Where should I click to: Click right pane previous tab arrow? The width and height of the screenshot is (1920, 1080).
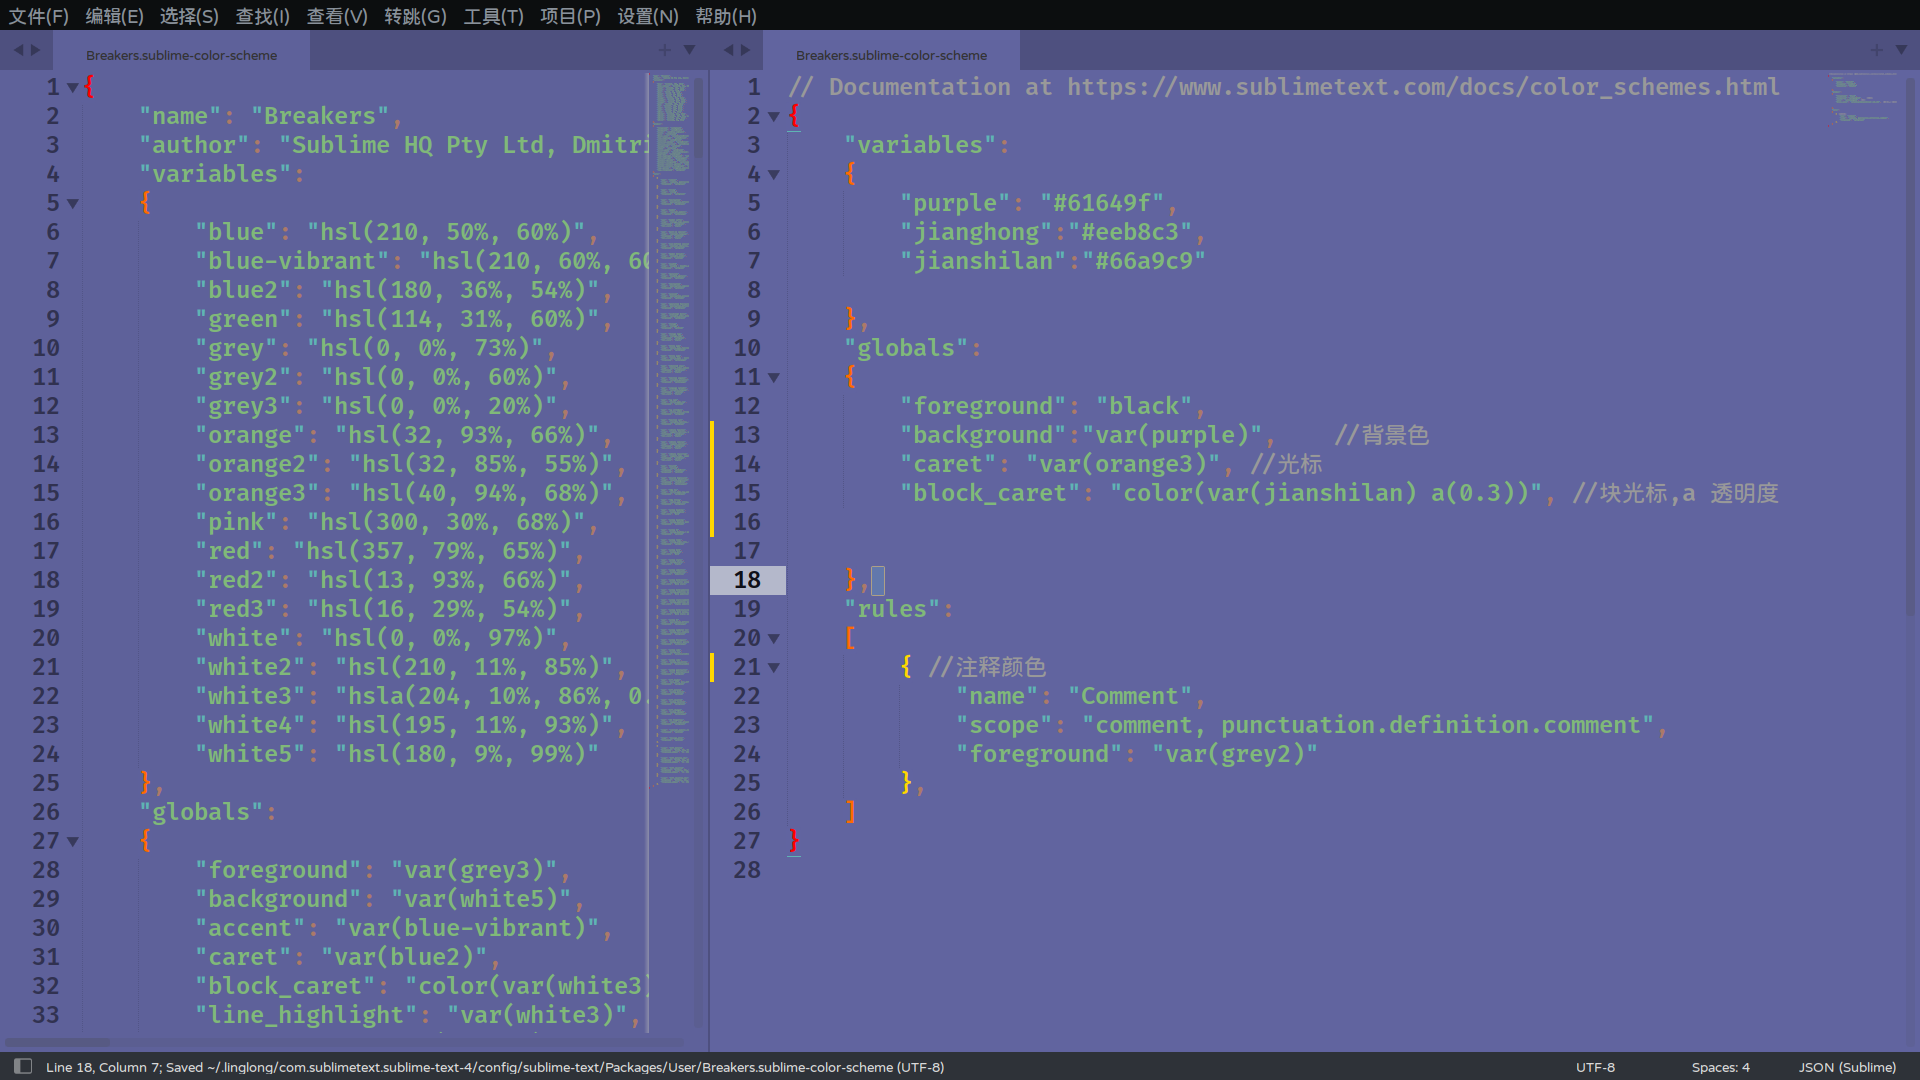(x=728, y=50)
